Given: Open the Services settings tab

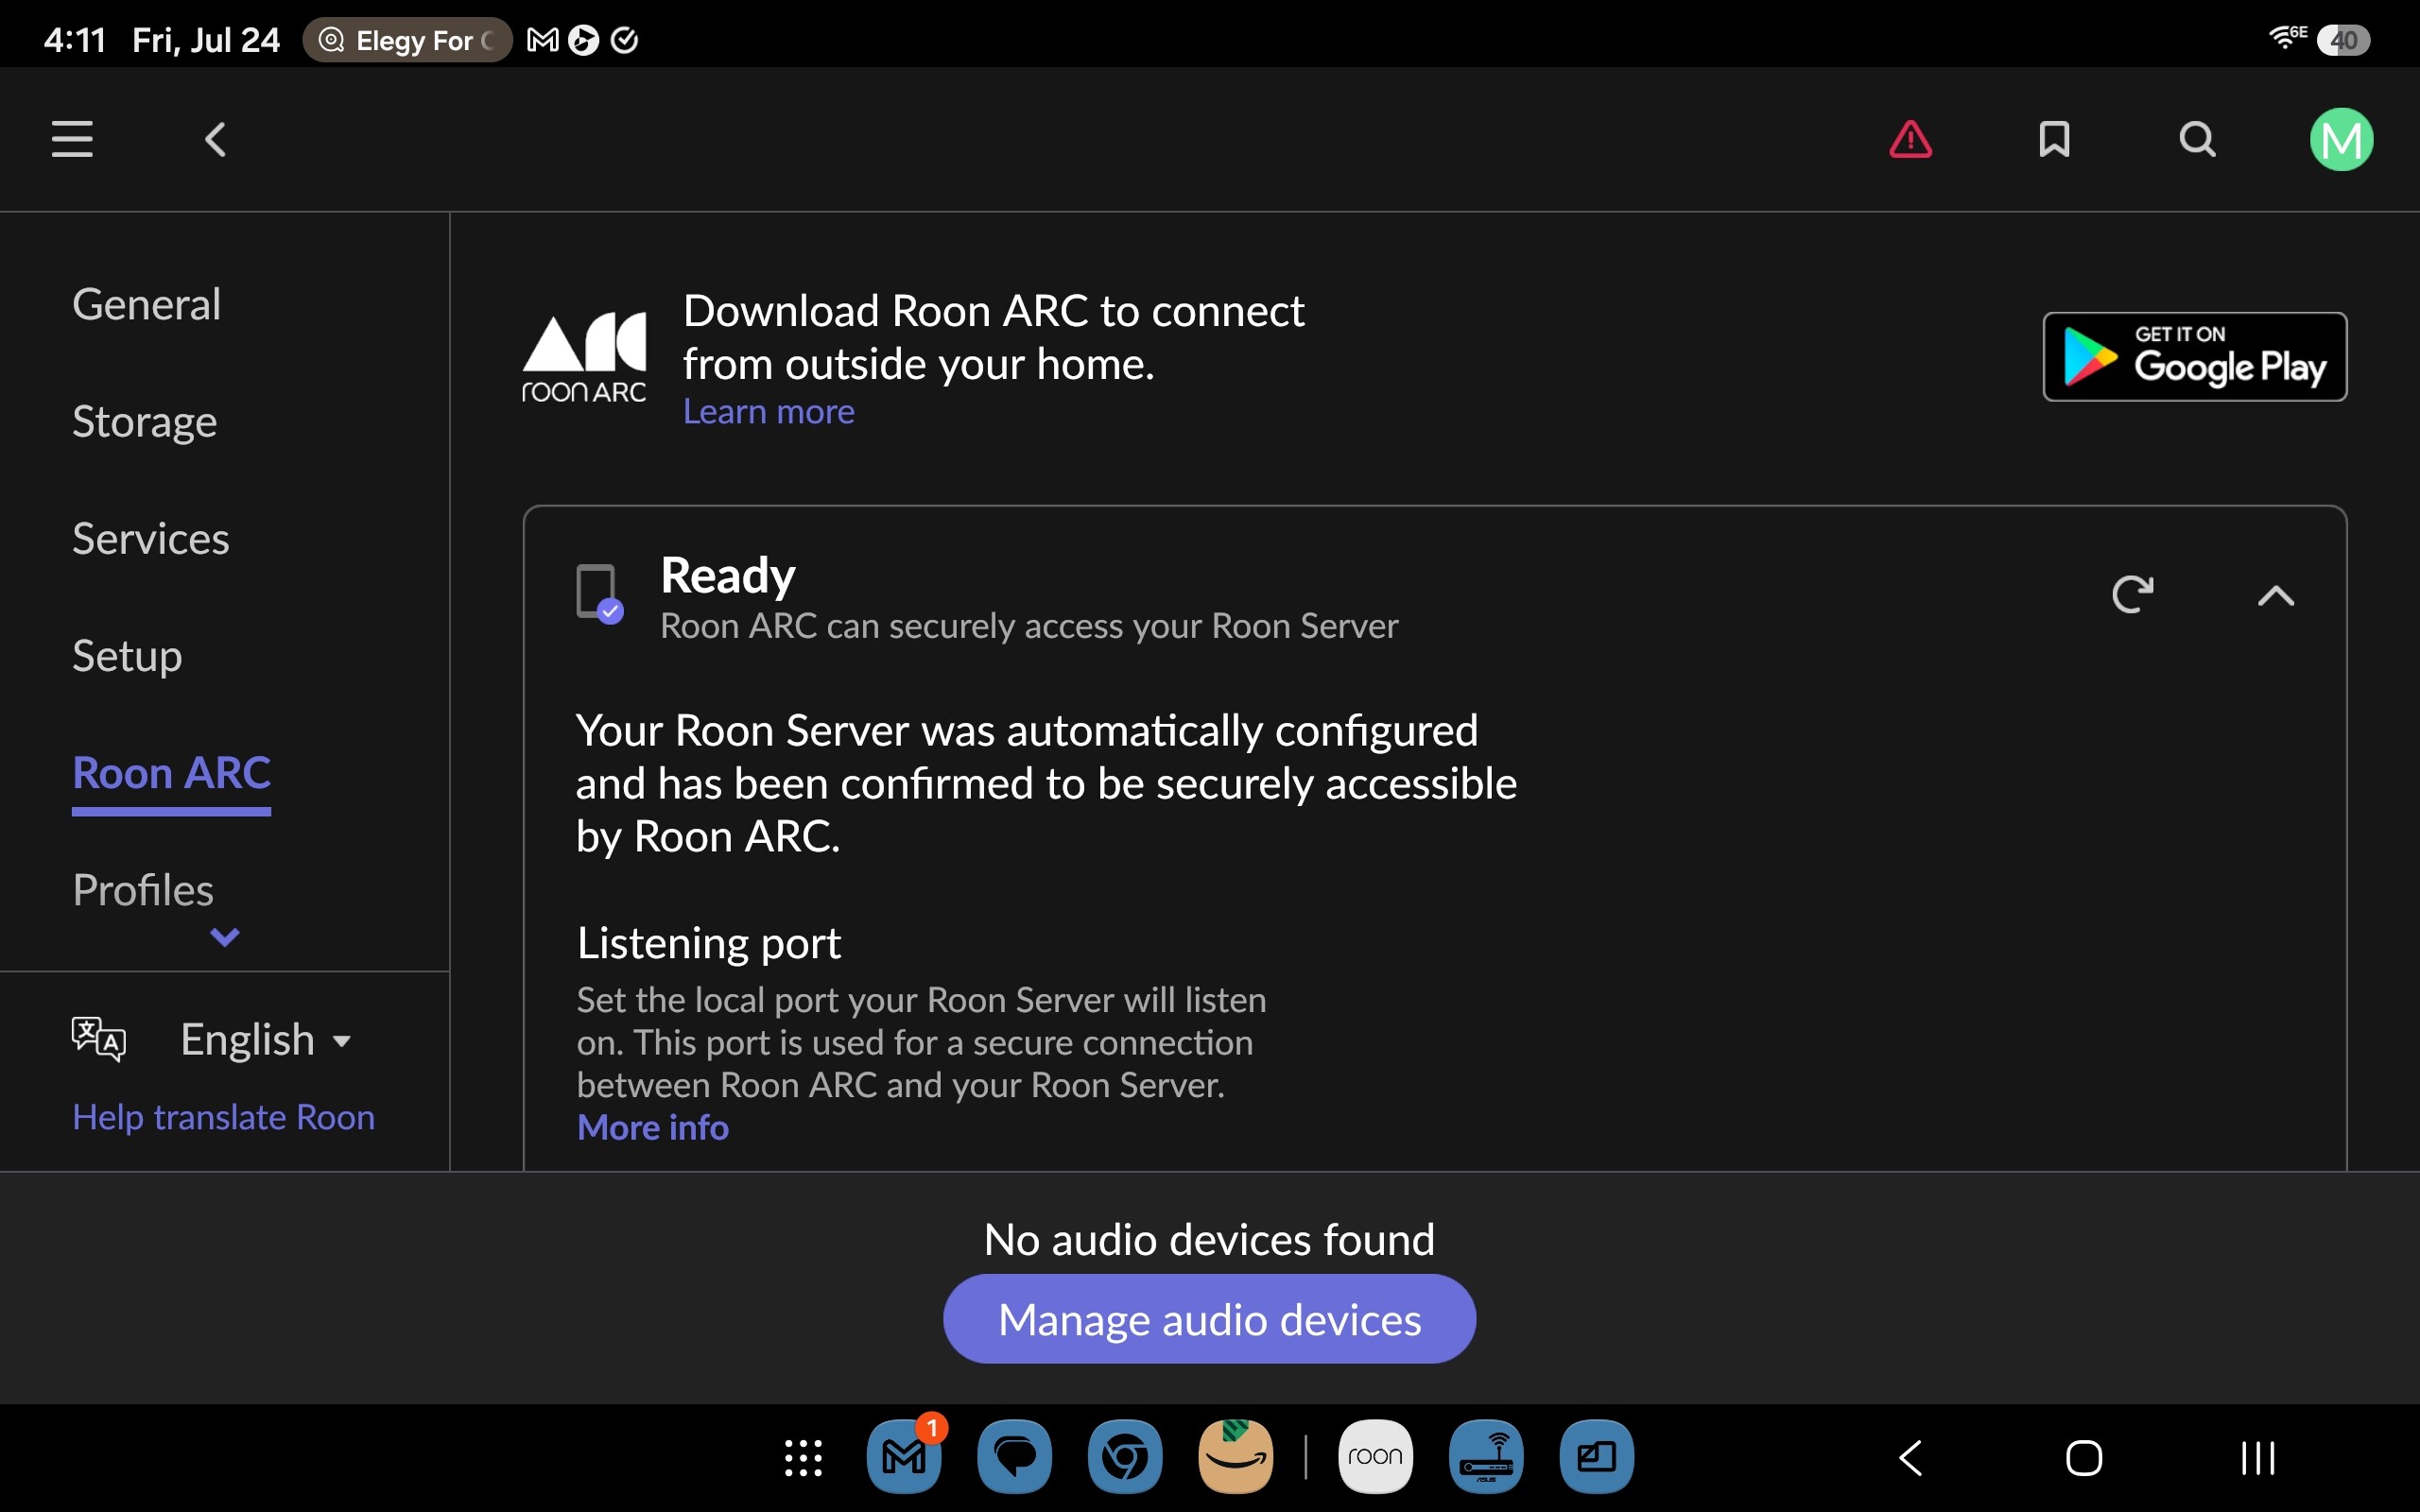Looking at the screenshot, I should point(151,538).
